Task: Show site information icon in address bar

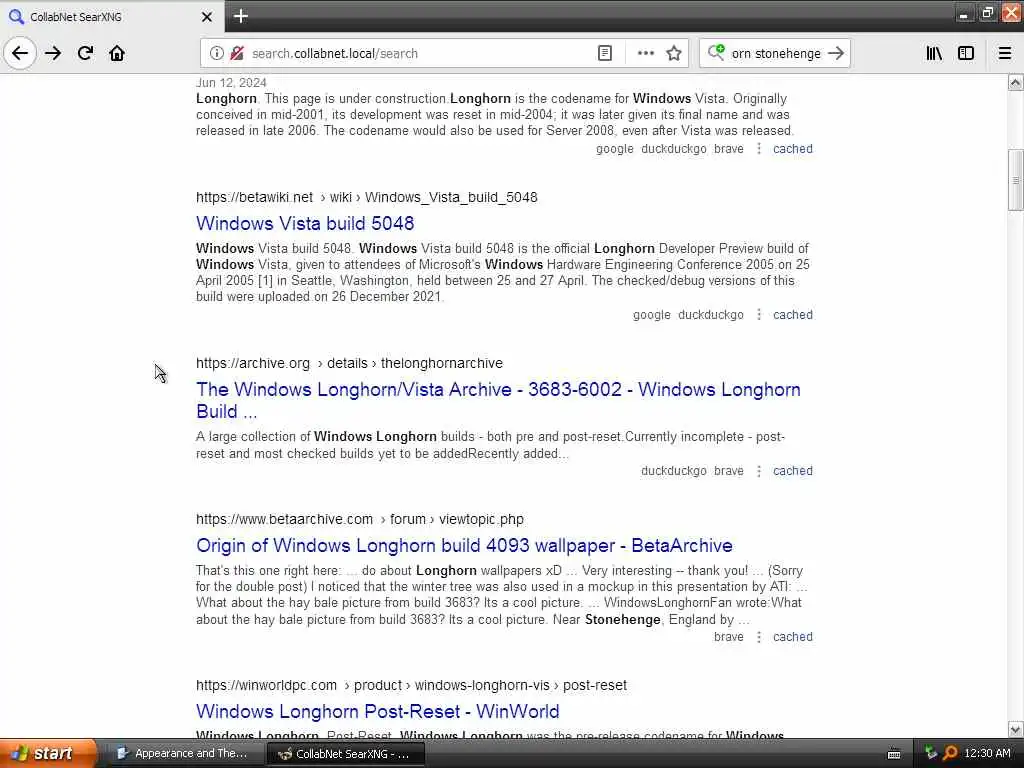Action: tap(216, 53)
